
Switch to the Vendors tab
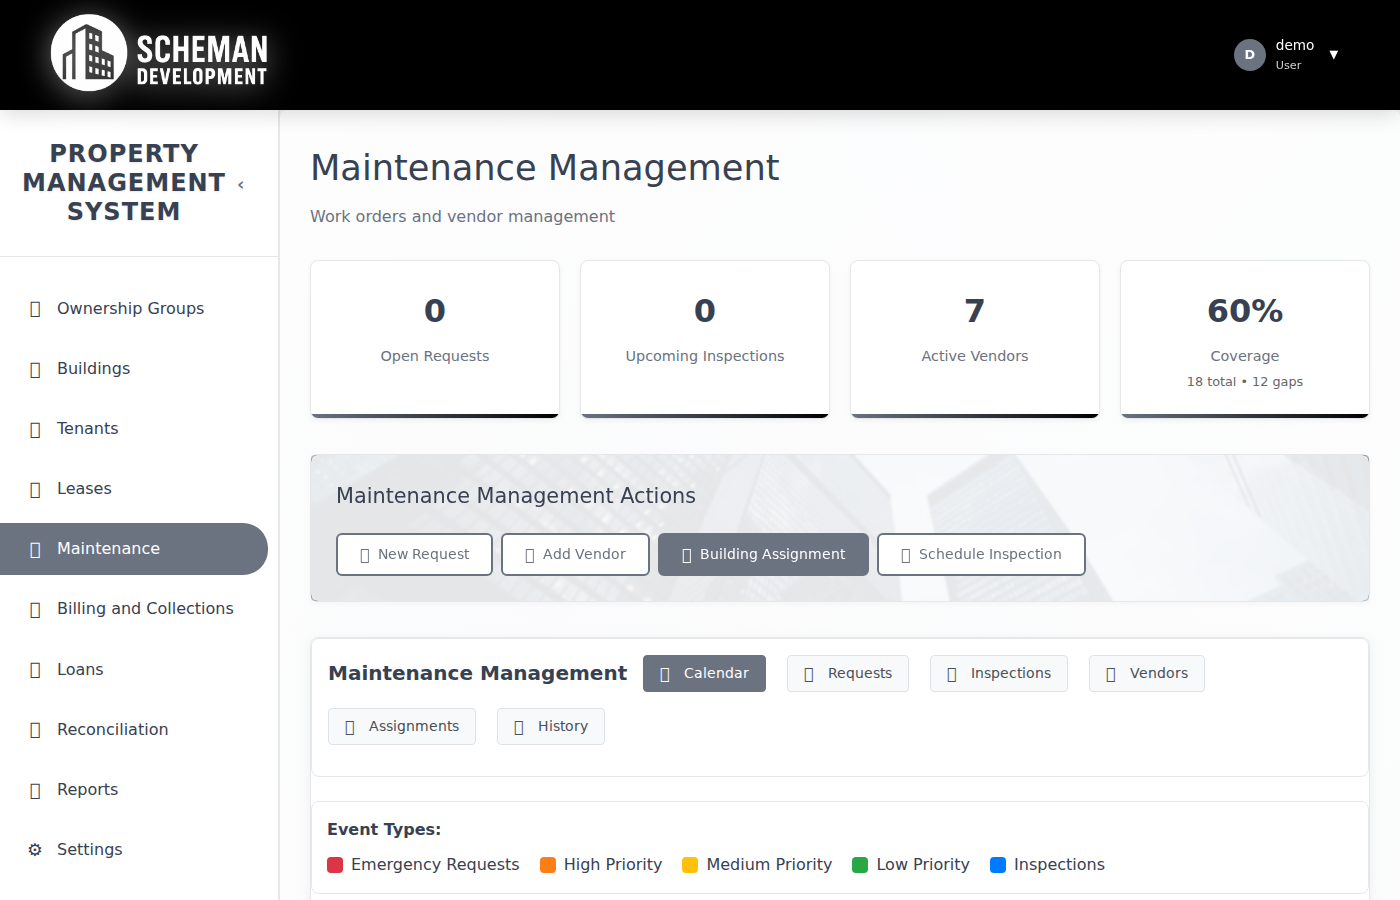coord(1146,673)
